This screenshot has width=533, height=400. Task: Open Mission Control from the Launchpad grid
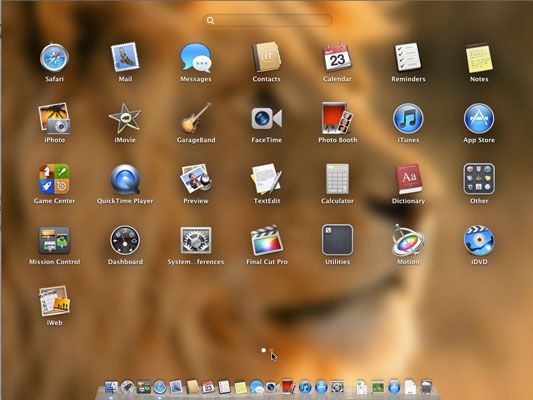click(x=54, y=240)
